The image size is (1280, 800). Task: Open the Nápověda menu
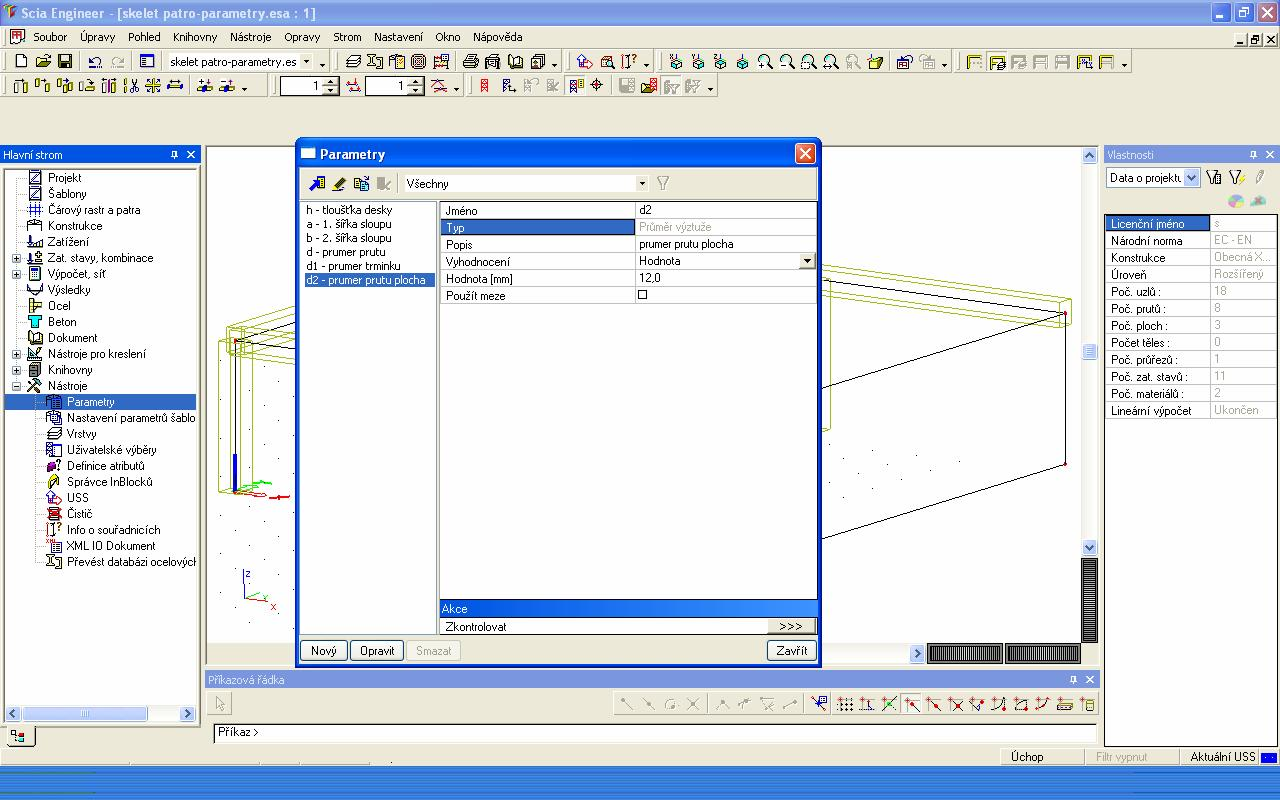(x=498, y=37)
